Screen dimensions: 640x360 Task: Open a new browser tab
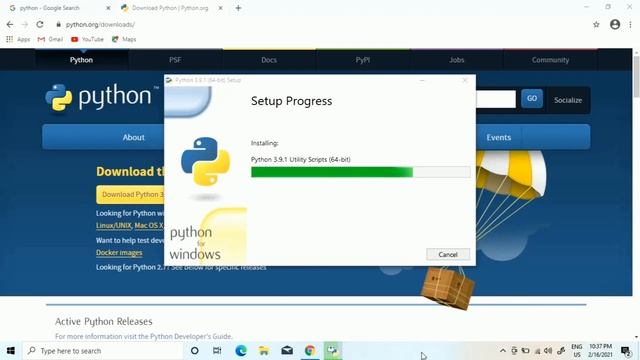pos(238,8)
